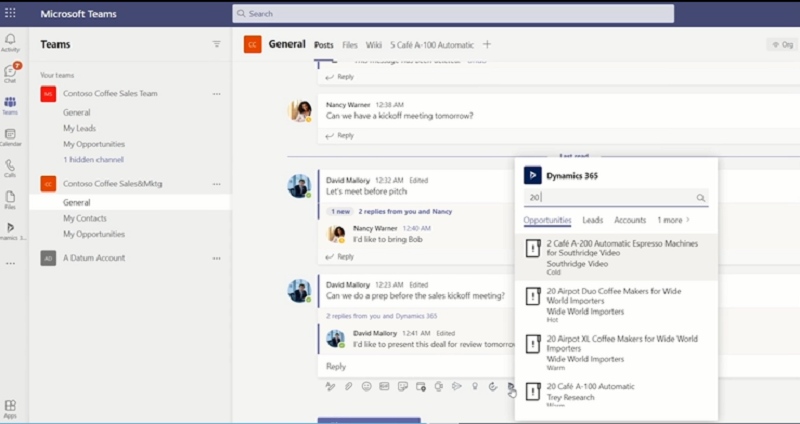The image size is (800, 424).
Task: Schedule a meeting from compose bar
Action: (421, 386)
